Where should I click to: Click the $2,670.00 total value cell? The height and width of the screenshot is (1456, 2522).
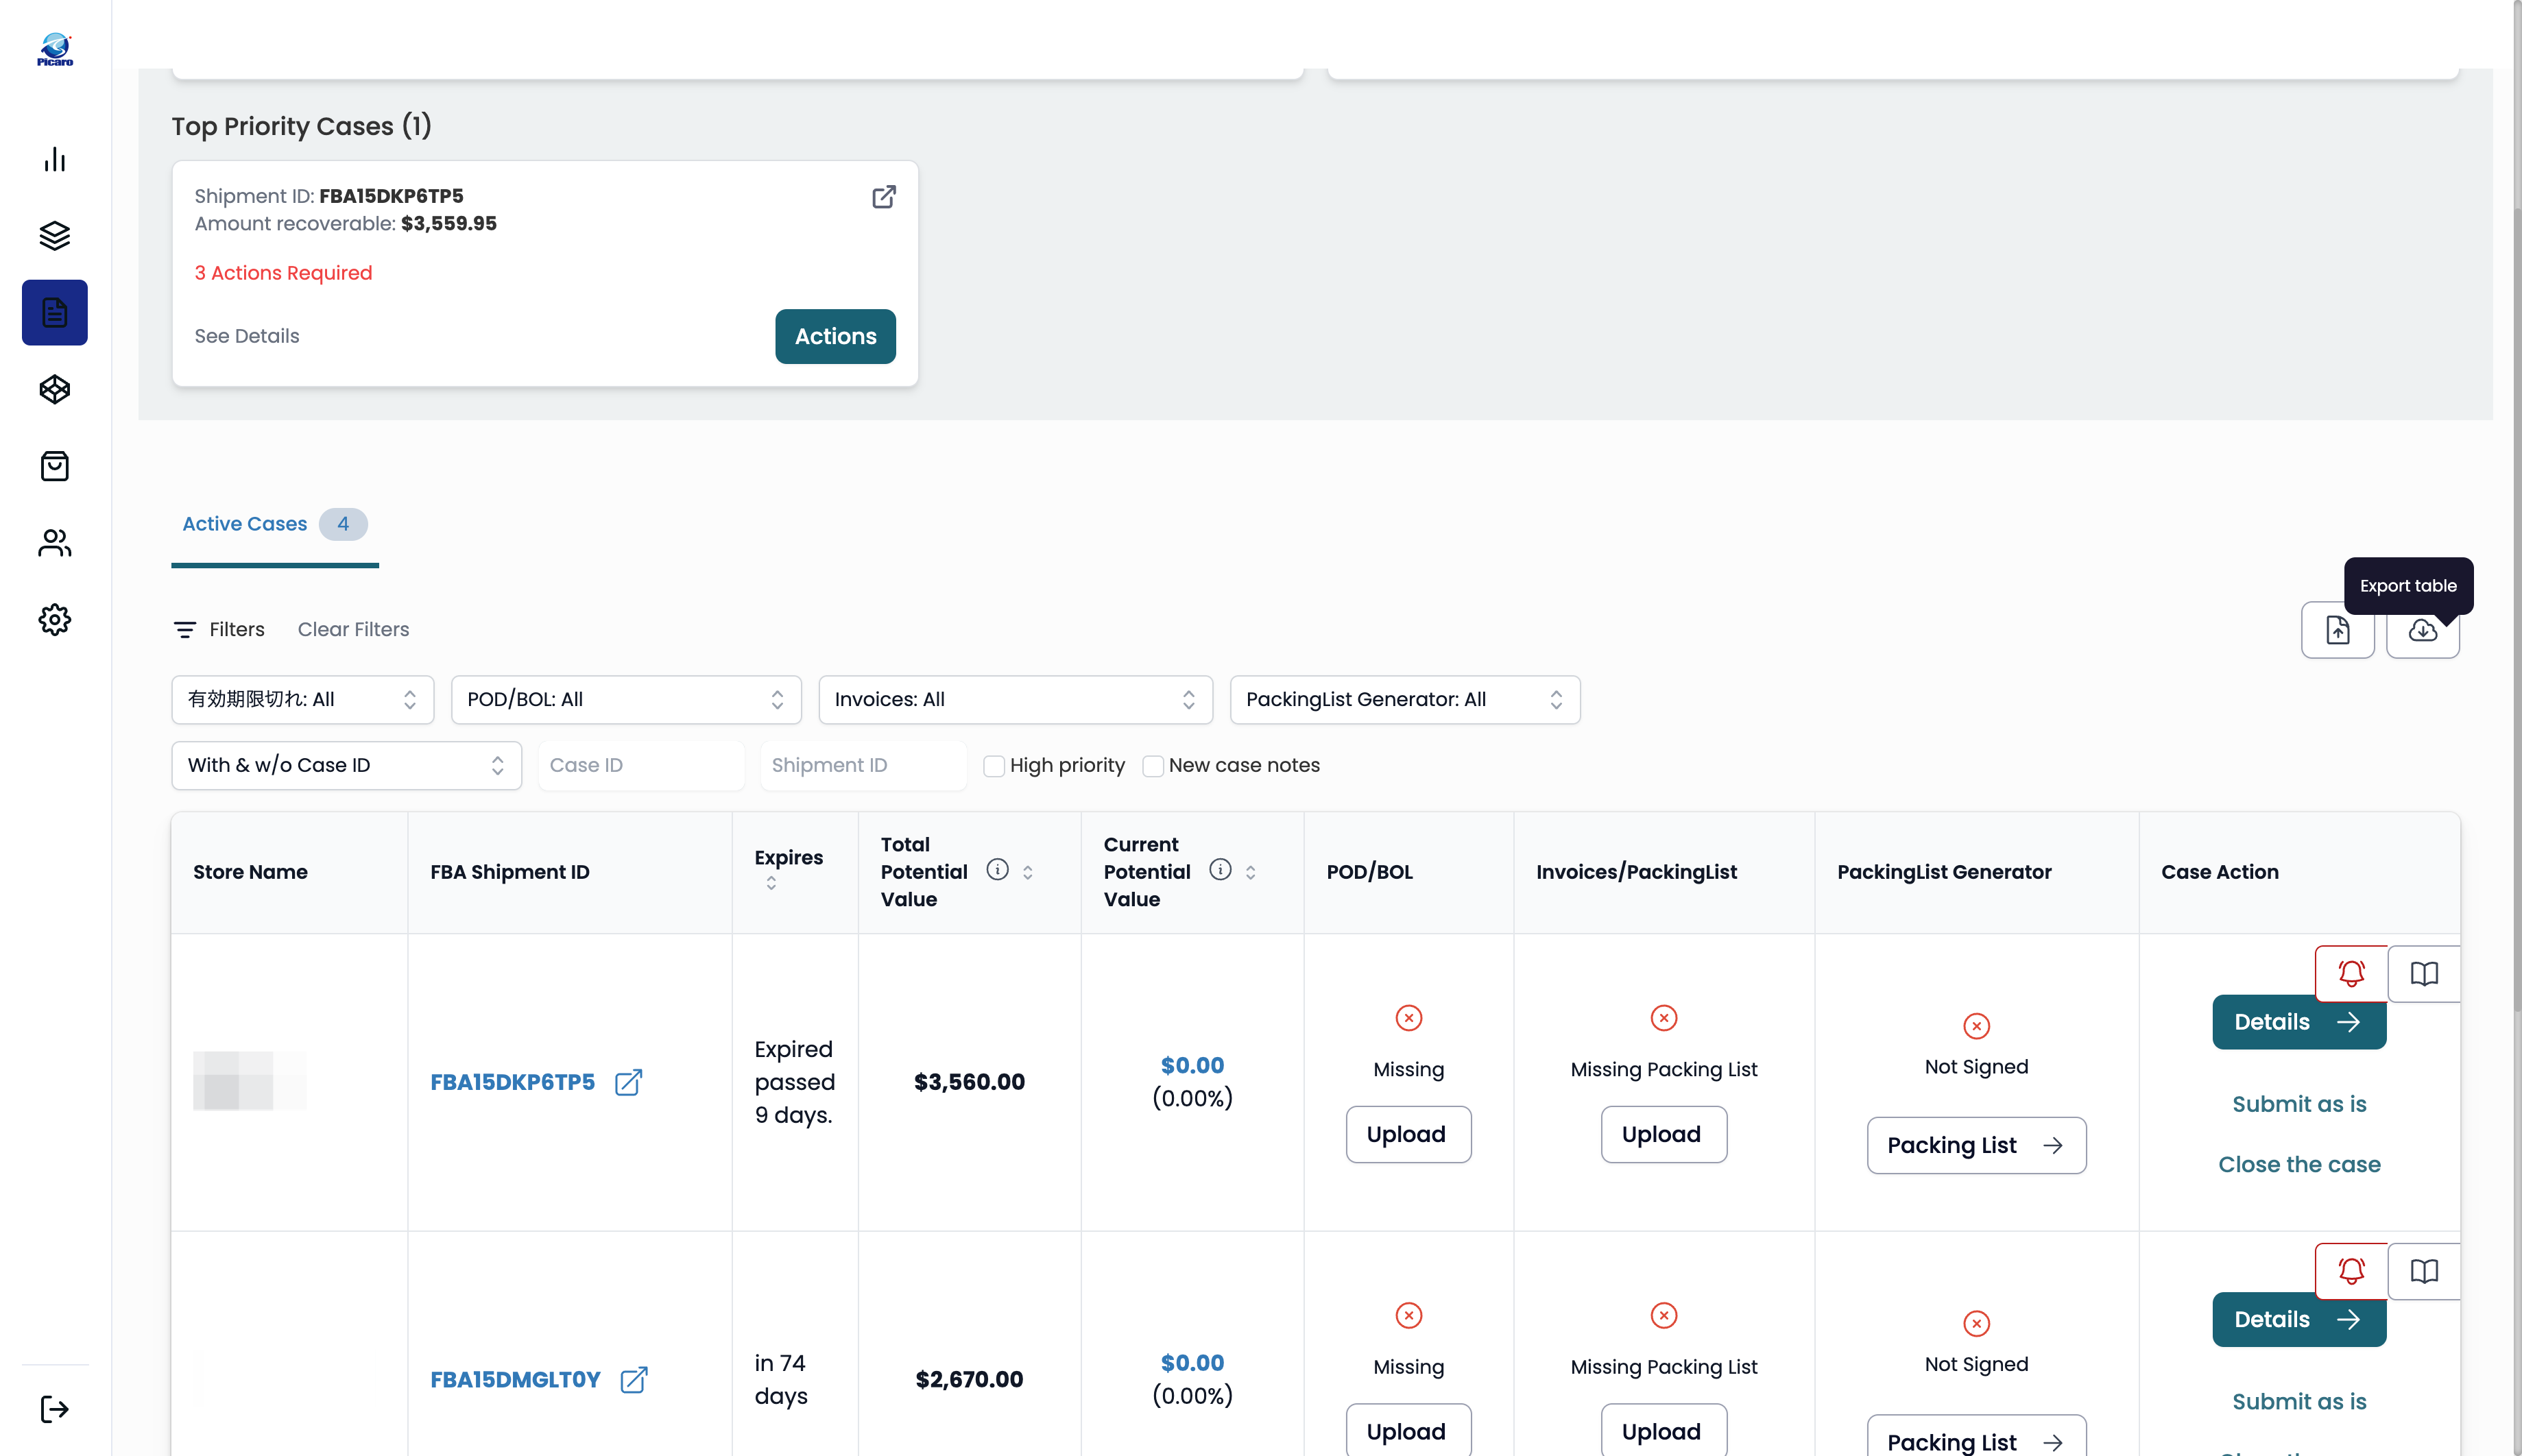pos(969,1380)
